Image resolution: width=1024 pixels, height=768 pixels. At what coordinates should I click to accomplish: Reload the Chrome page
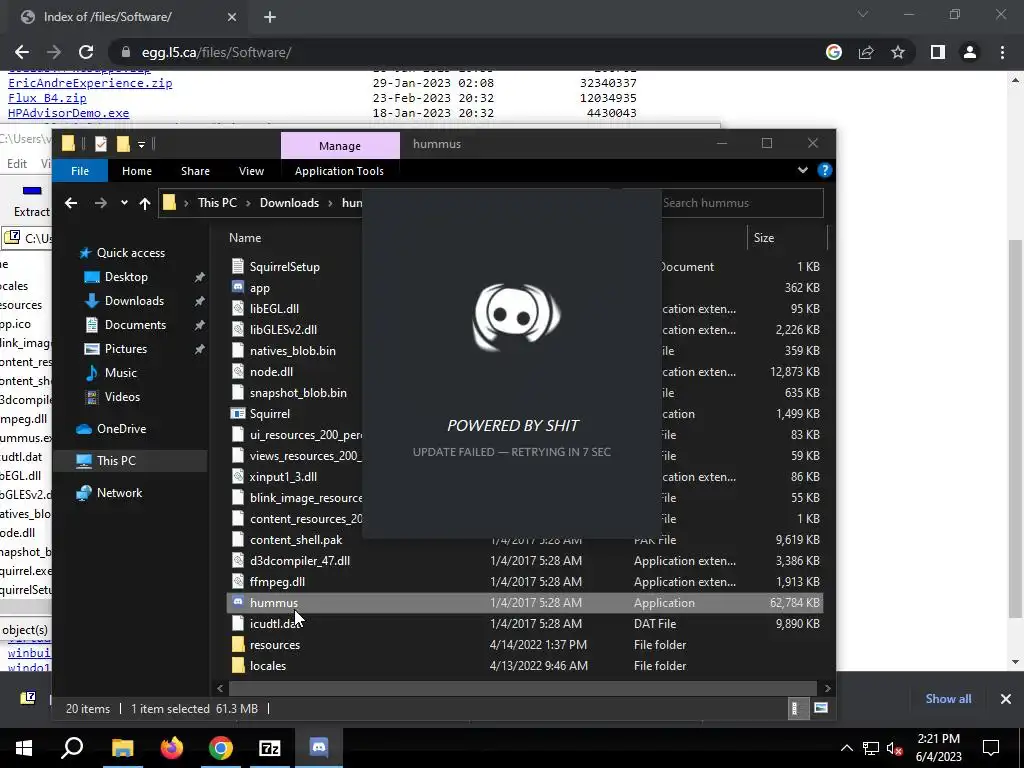pyautogui.click(x=86, y=52)
